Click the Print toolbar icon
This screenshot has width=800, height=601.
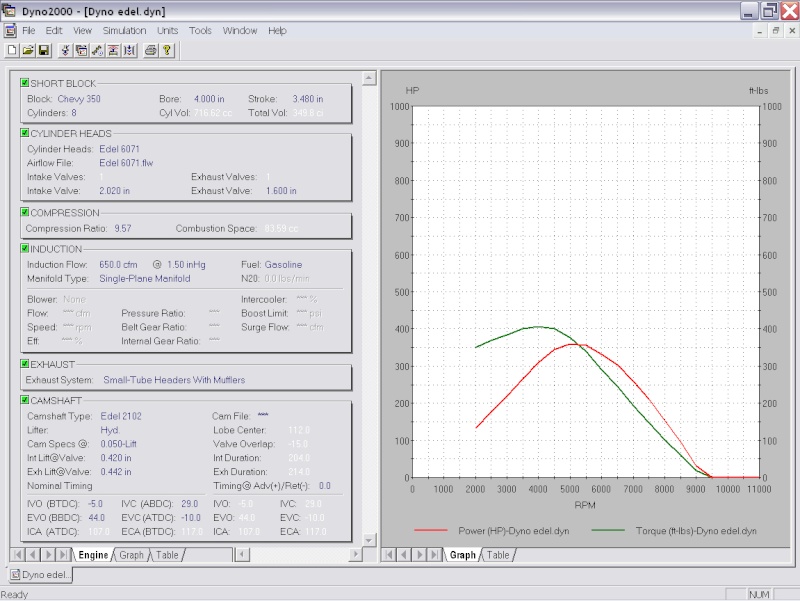[x=151, y=50]
